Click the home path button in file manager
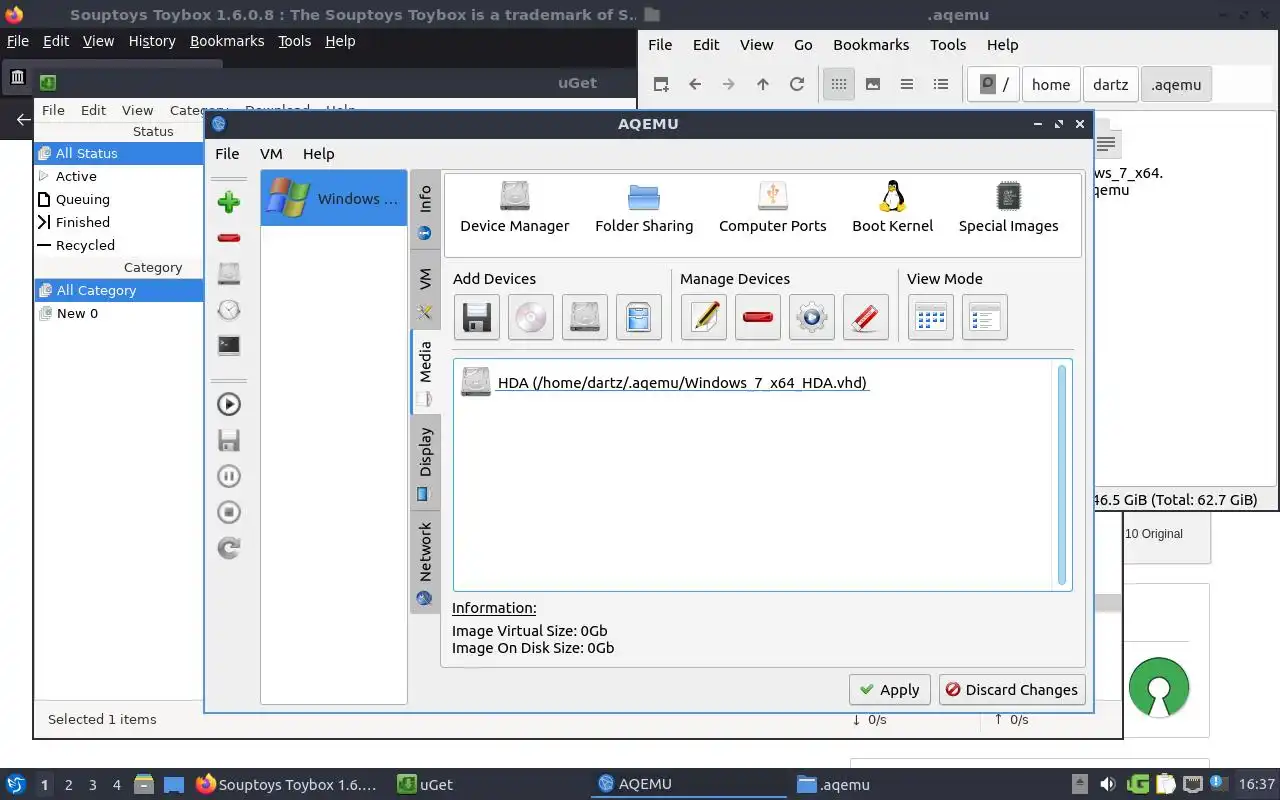Image resolution: width=1280 pixels, height=800 pixels. point(1051,85)
